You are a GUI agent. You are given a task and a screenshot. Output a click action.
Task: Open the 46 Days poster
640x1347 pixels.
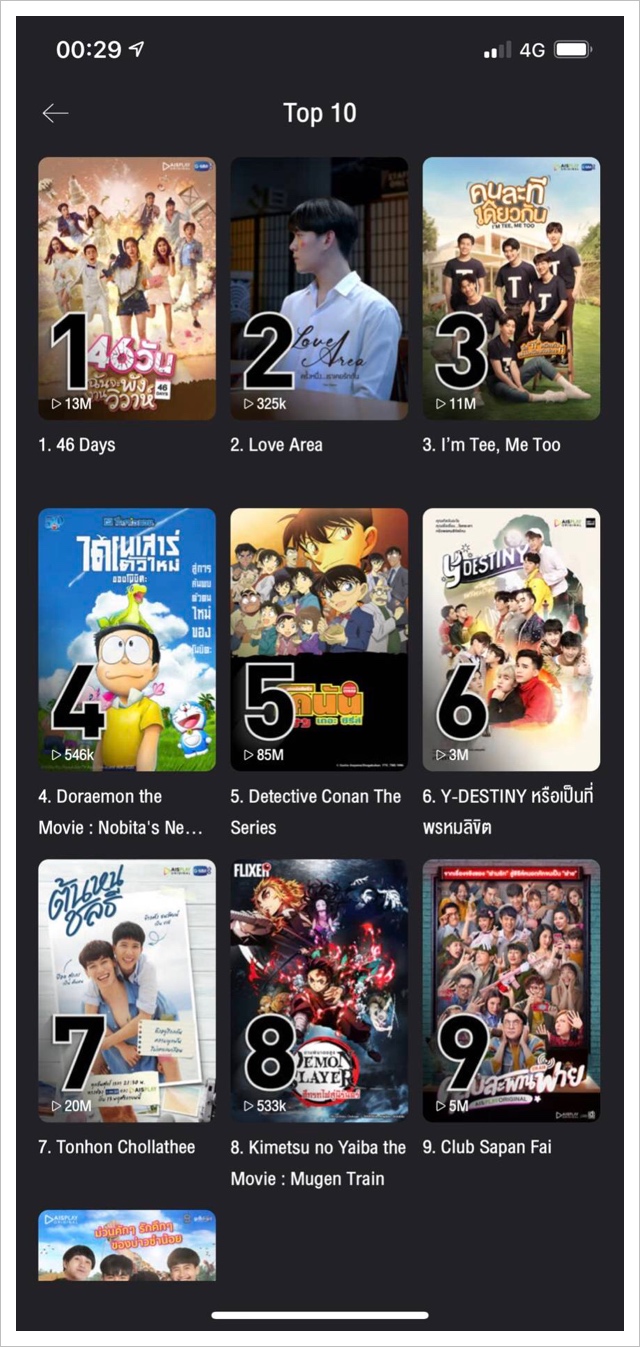click(127, 288)
